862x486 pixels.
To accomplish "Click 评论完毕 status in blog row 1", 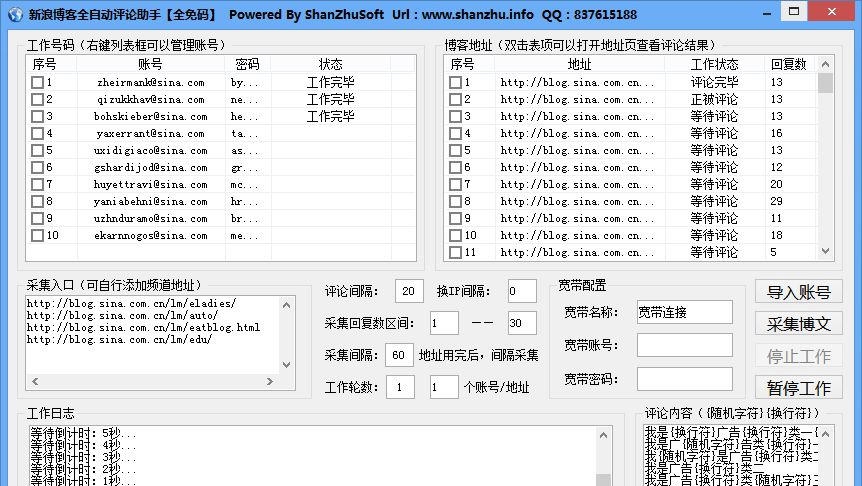I will coord(714,82).
